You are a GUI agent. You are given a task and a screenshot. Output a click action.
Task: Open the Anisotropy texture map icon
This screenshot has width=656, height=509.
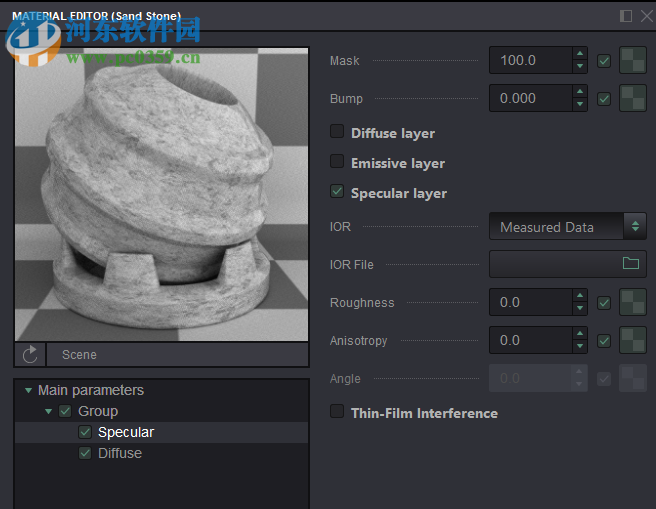(632, 341)
